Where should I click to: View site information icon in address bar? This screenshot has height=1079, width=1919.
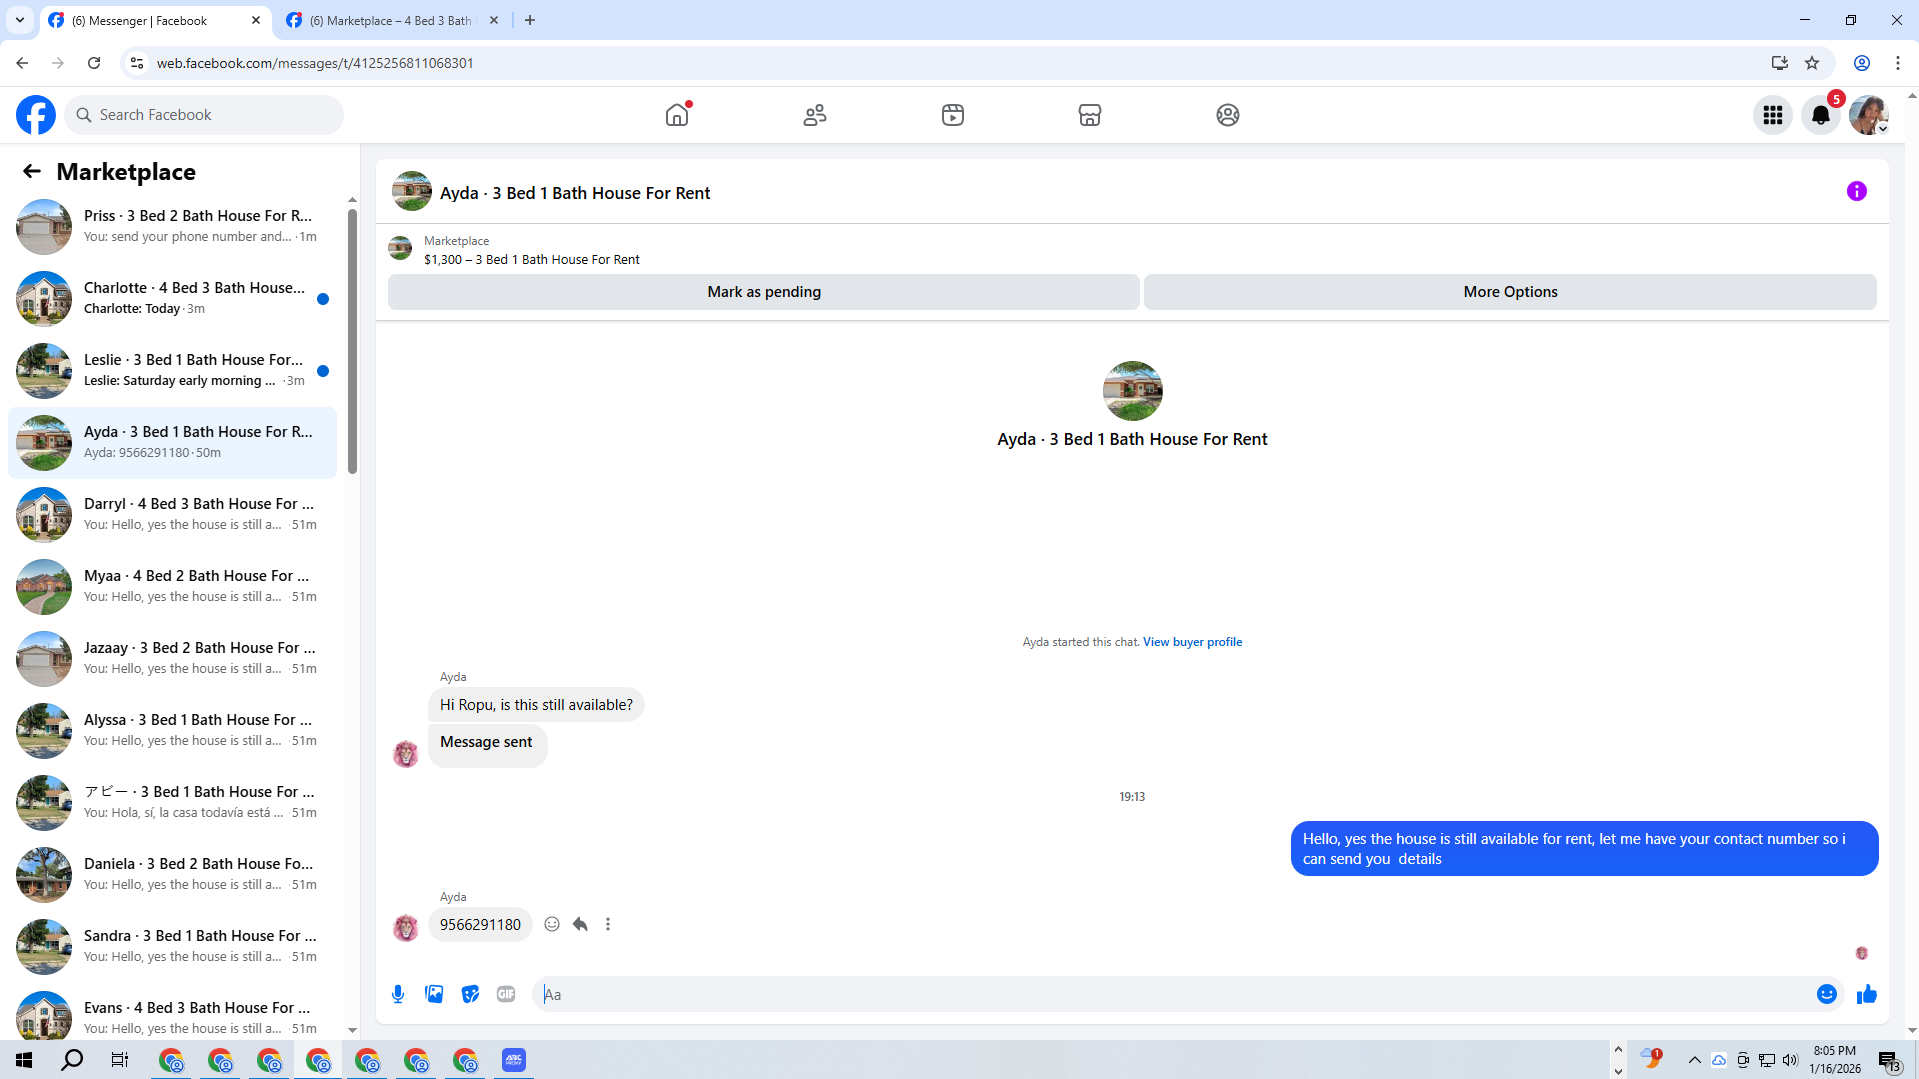click(137, 63)
